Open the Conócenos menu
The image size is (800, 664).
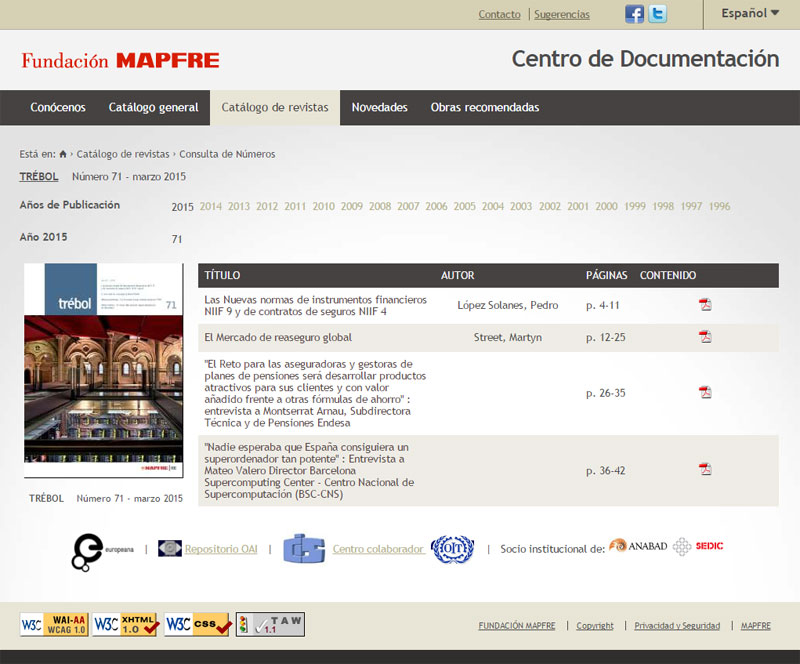(x=58, y=107)
